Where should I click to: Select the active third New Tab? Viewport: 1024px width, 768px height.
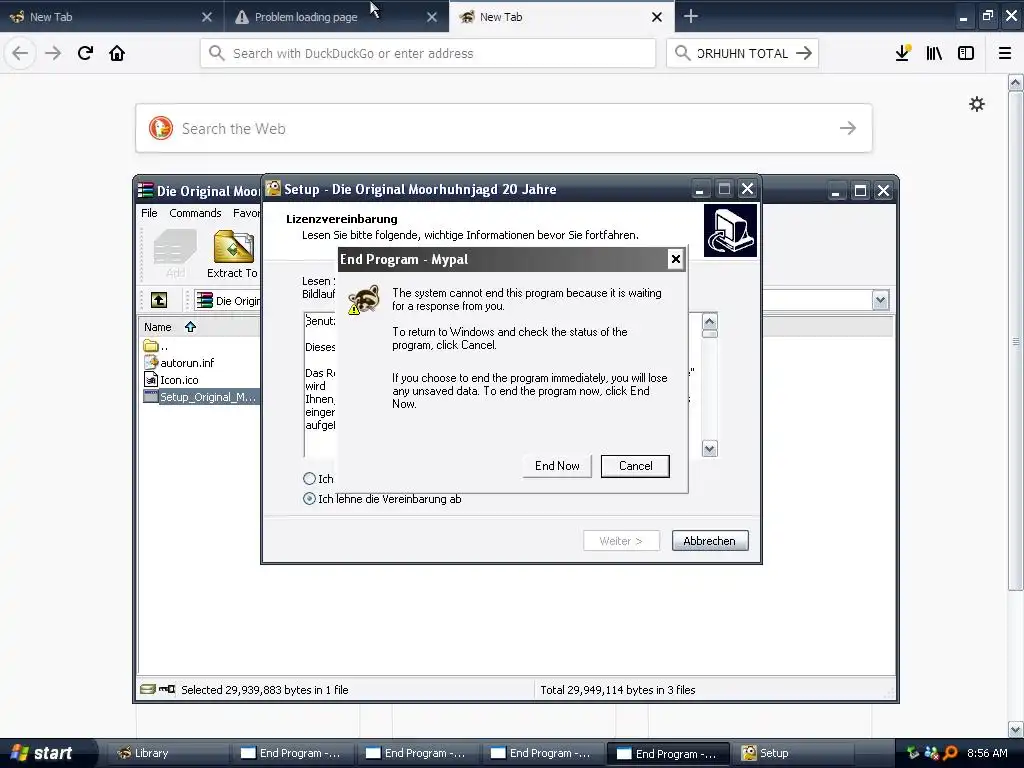[x=562, y=17]
